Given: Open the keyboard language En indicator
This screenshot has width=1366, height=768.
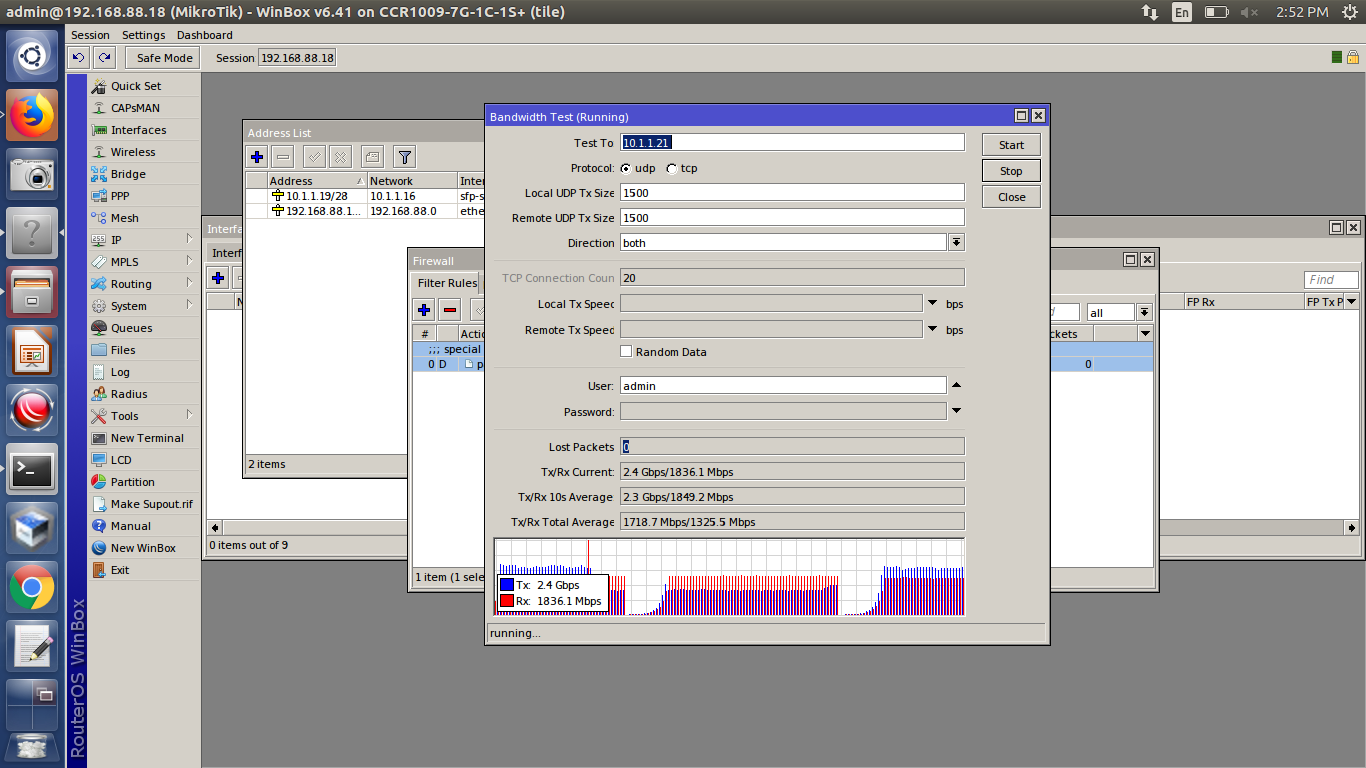Looking at the screenshot, I should click(1182, 12).
